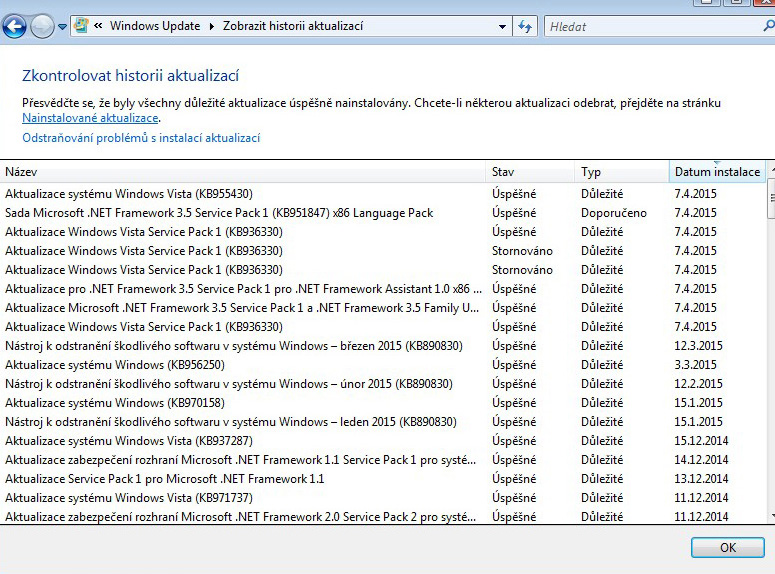Click the date 12.3.2015
This screenshot has height=574, width=775.
(698, 346)
